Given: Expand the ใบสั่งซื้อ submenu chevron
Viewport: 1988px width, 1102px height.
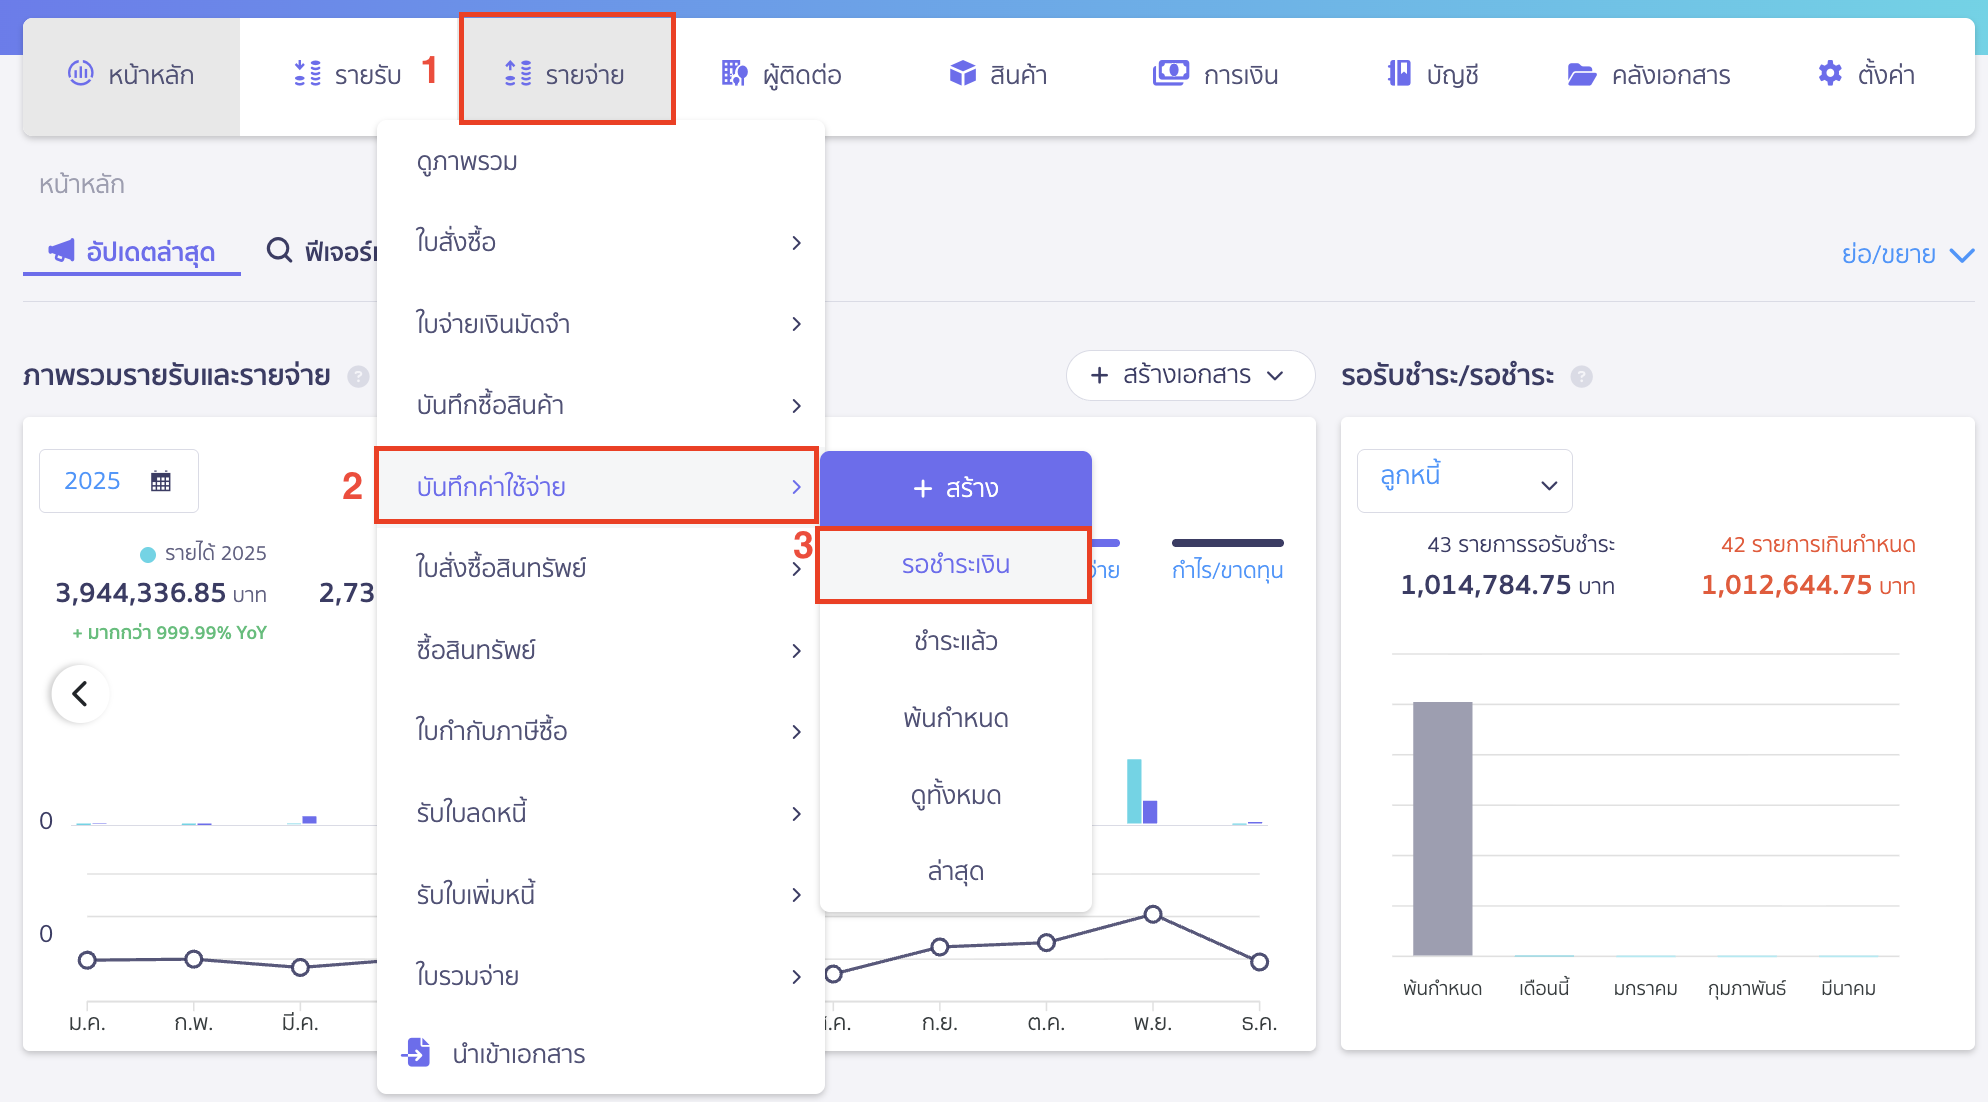Looking at the screenshot, I should point(797,243).
